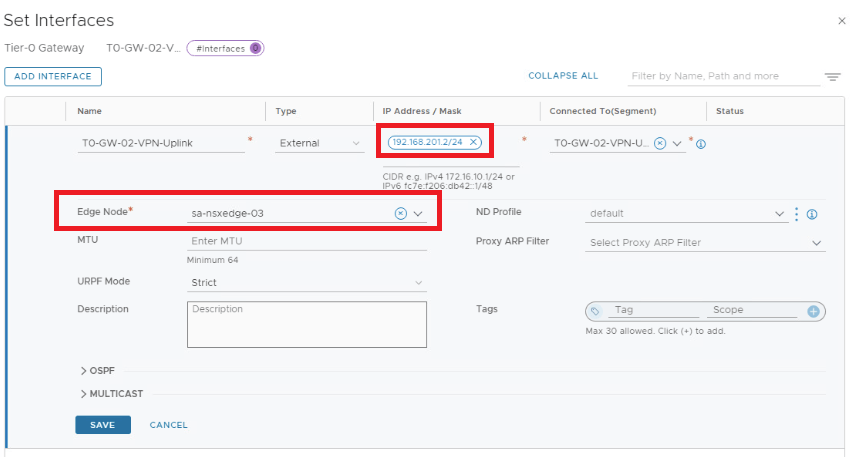Expand the OSPF section
This screenshot has width=853, height=457.
click(x=98, y=370)
